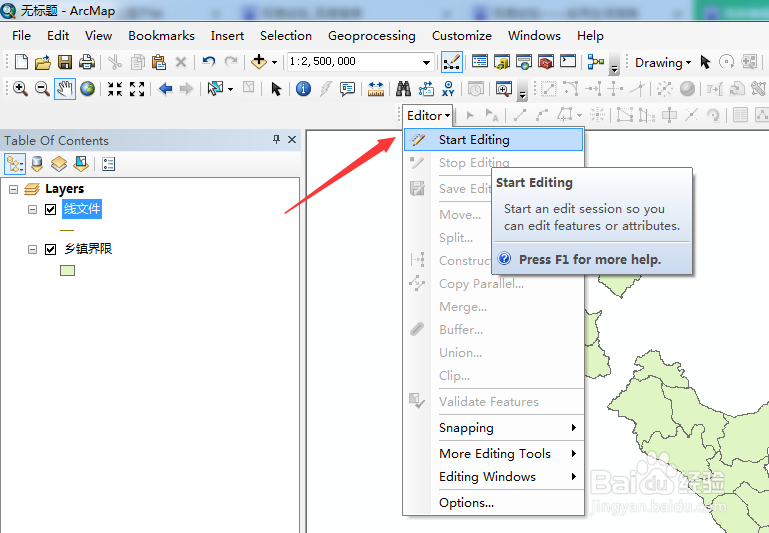Expand Select Features tool dropdown arrow

point(231,89)
